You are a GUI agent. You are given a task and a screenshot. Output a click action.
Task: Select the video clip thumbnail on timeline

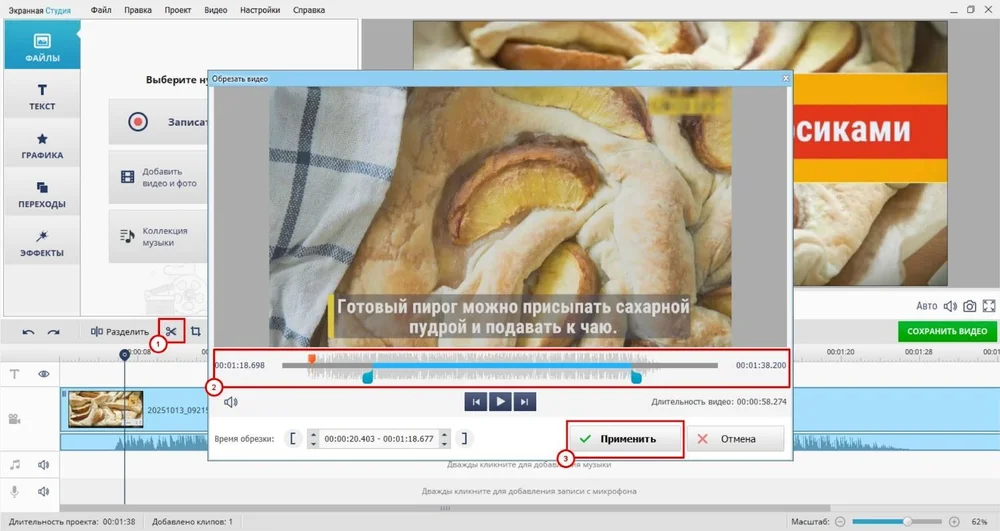(106, 409)
